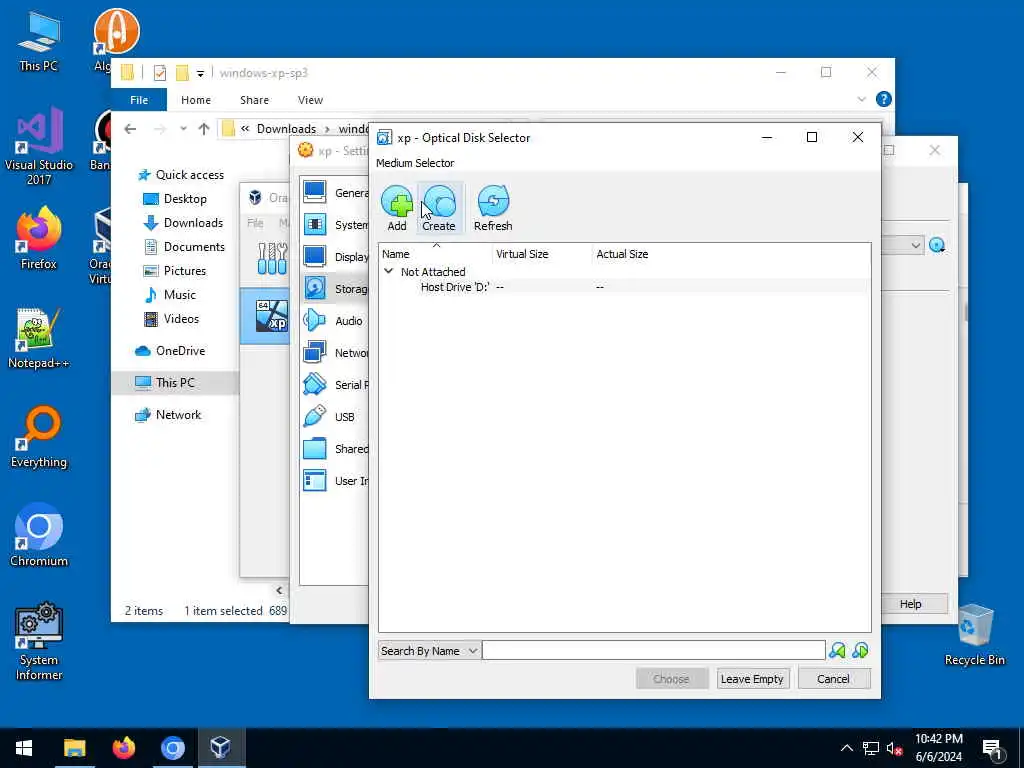Click the optical disk chooser icon in Settings
The width and height of the screenshot is (1024, 768).
(x=937, y=246)
